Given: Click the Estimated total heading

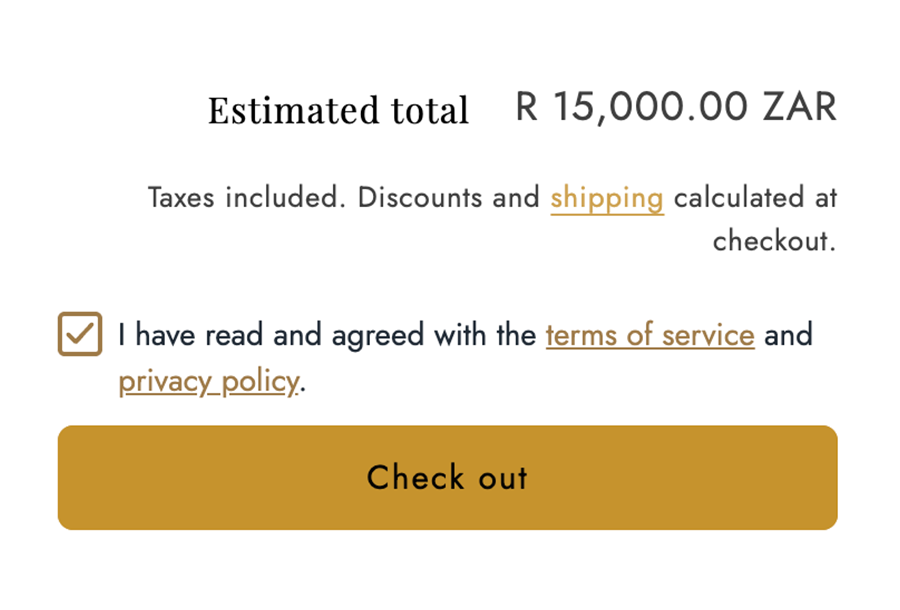Looking at the screenshot, I should click(x=338, y=110).
